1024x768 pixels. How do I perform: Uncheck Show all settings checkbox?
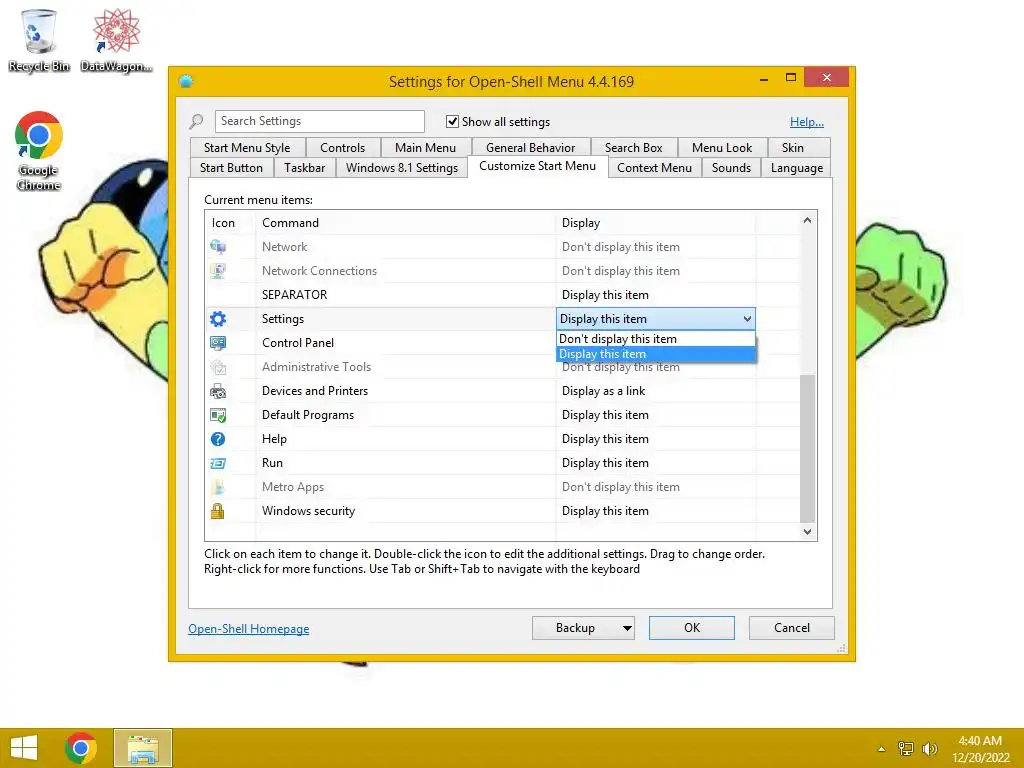452,121
